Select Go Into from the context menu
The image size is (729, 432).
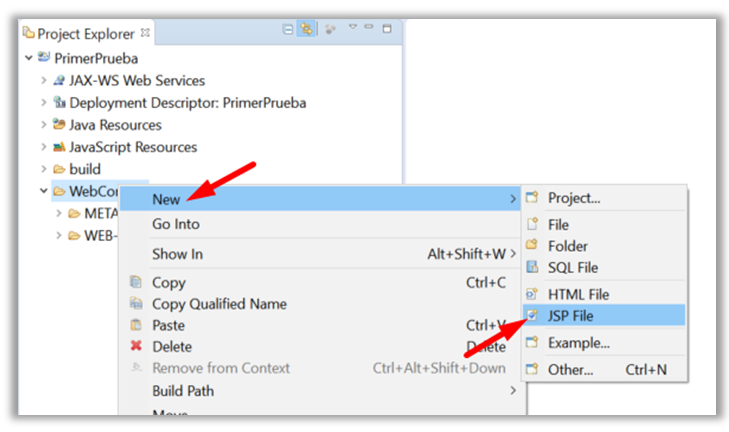176,225
